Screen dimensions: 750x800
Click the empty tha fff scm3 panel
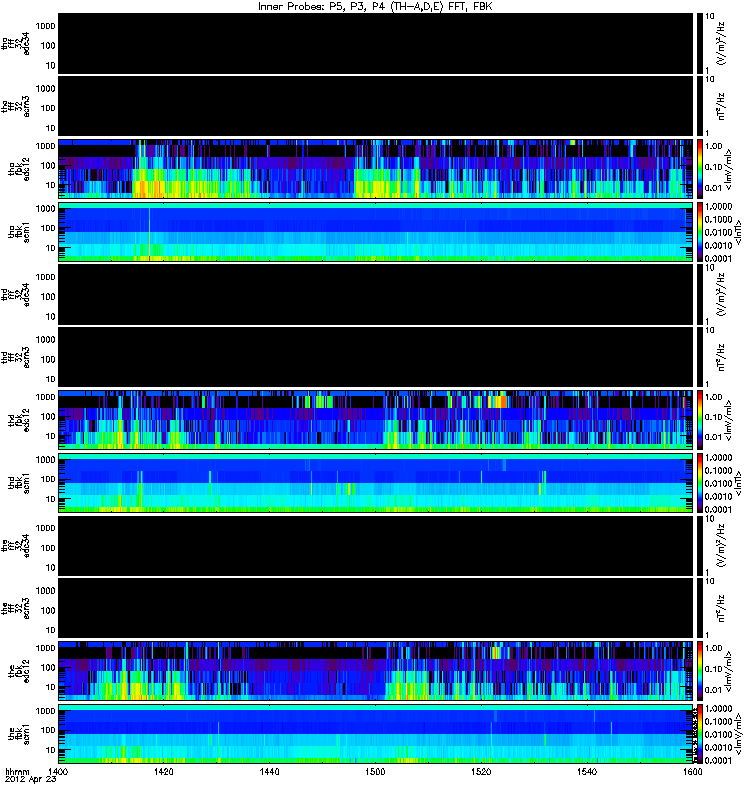coord(376,107)
